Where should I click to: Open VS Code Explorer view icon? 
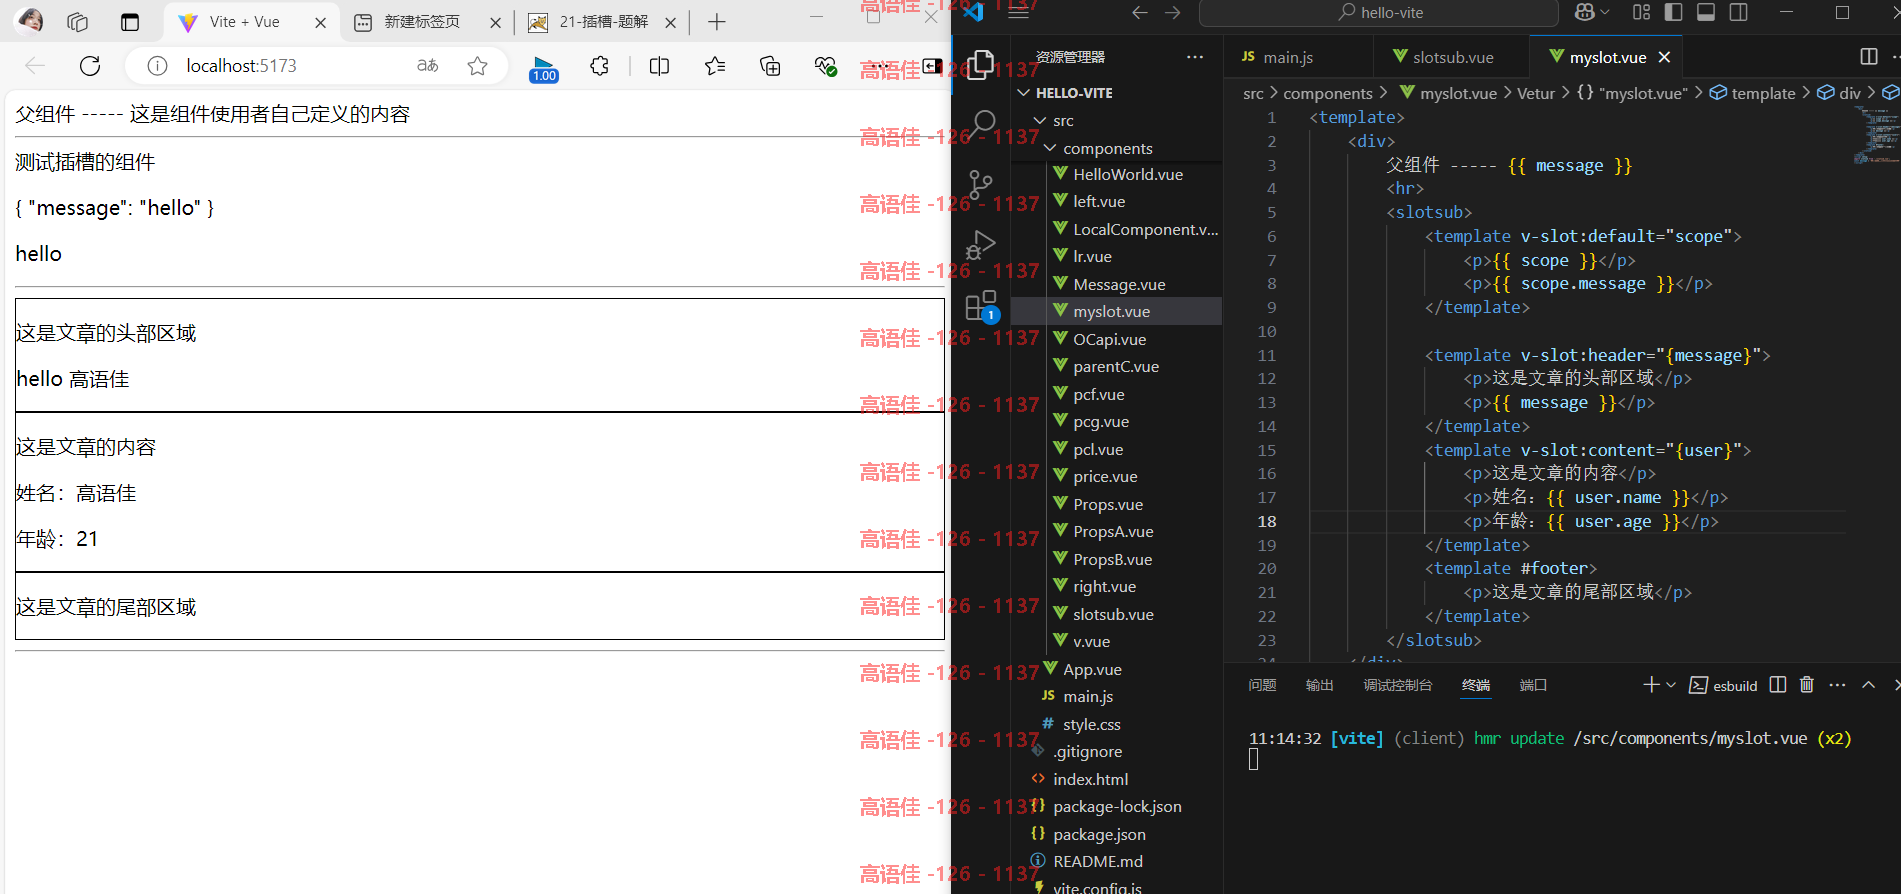981,65
